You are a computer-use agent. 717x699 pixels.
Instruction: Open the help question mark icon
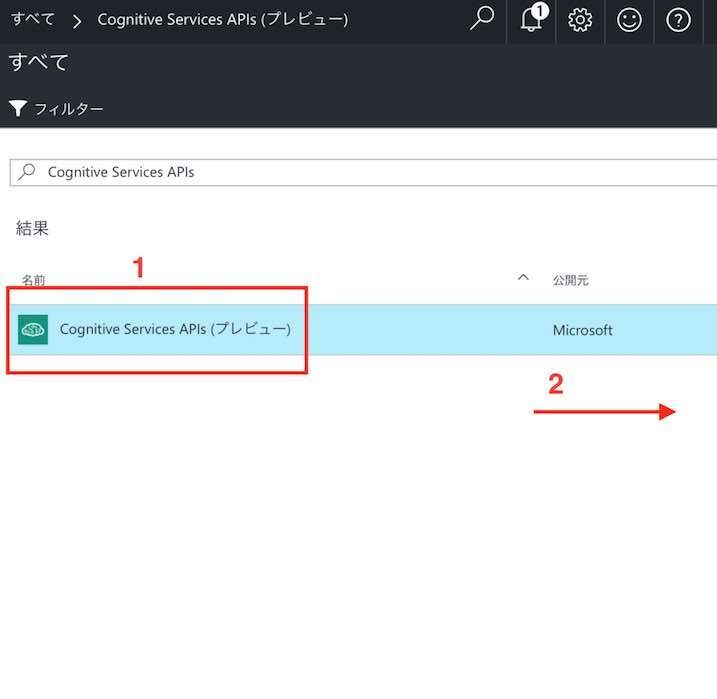click(x=678, y=20)
